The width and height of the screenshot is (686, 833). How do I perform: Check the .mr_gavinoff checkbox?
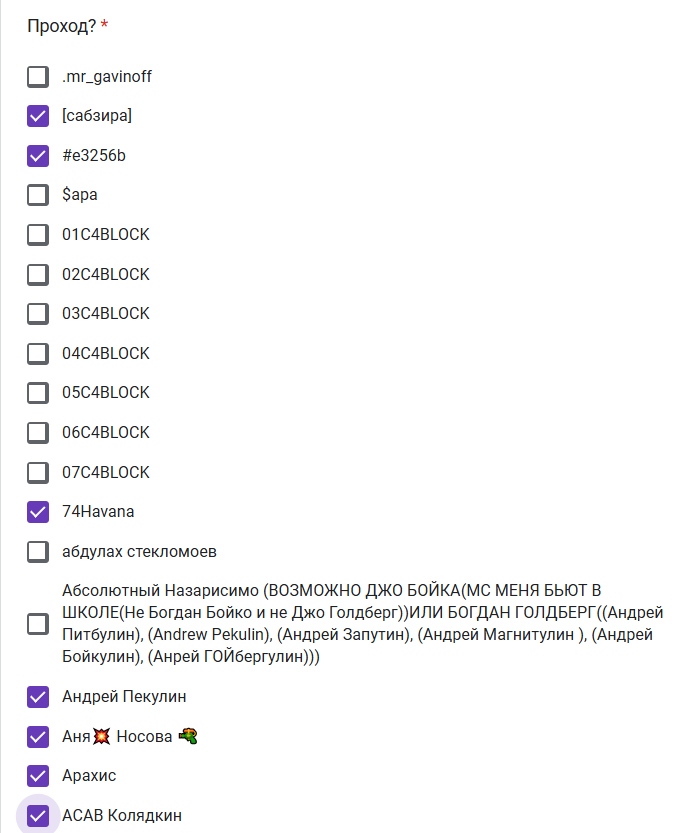(38, 76)
